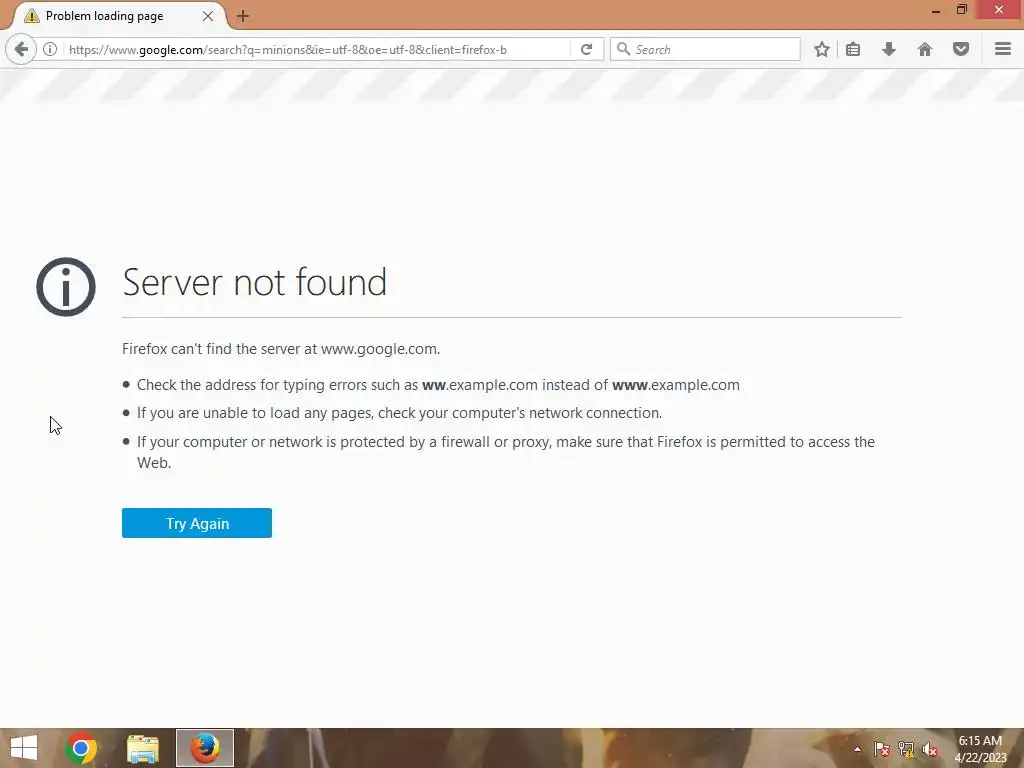
Task: Open site information icon in address bar
Action: [x=50, y=50]
